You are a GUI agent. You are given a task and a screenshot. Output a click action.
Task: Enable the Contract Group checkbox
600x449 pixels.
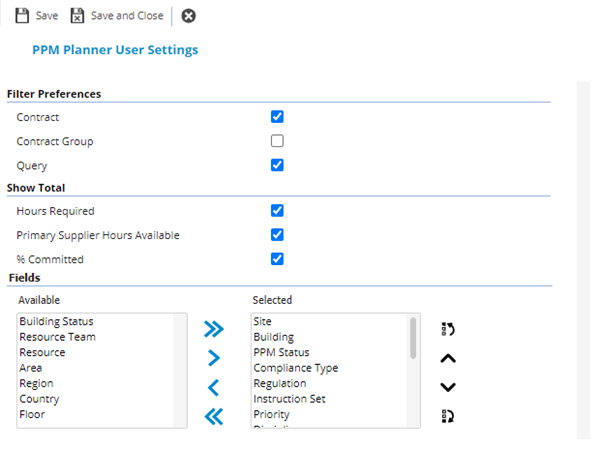click(x=277, y=141)
